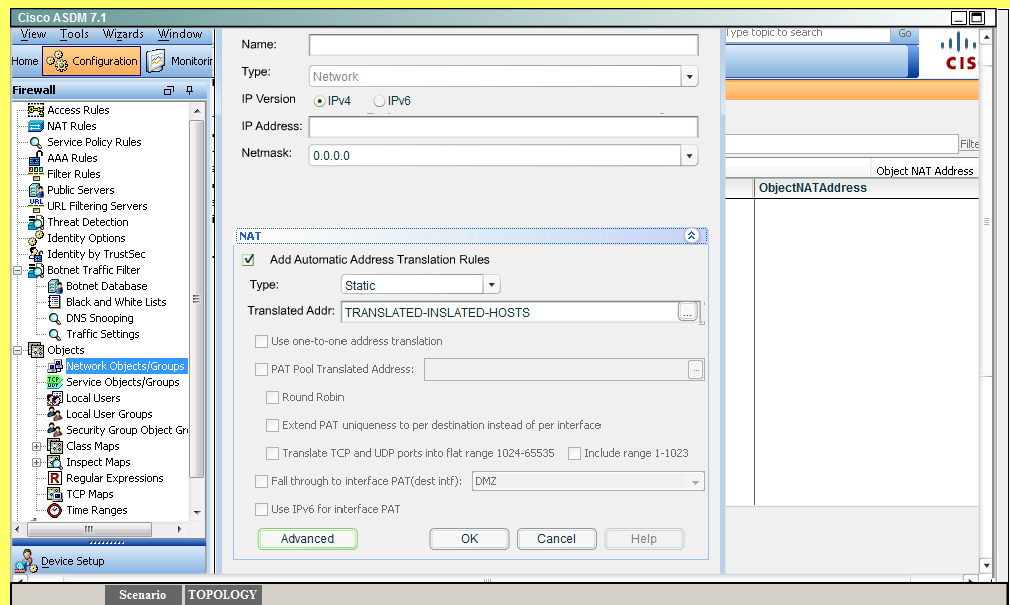
Task: Click the NAT Rules icon in Firewall tree
Action: pos(36,126)
